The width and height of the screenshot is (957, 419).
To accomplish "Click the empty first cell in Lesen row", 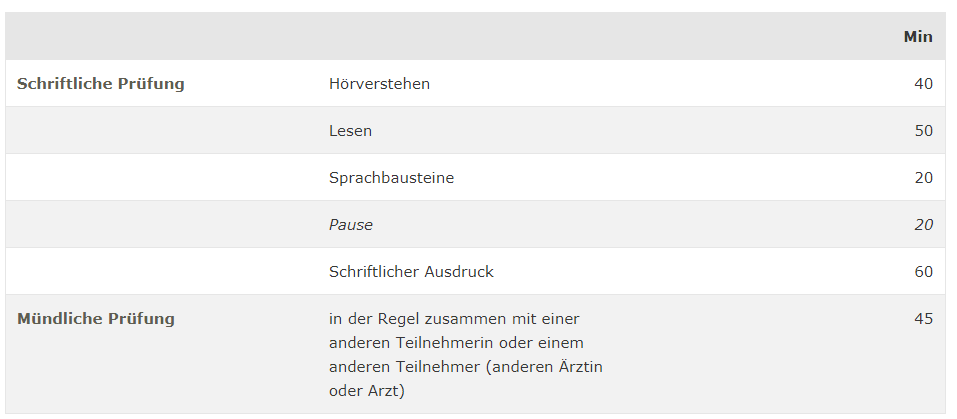I will (x=162, y=131).
